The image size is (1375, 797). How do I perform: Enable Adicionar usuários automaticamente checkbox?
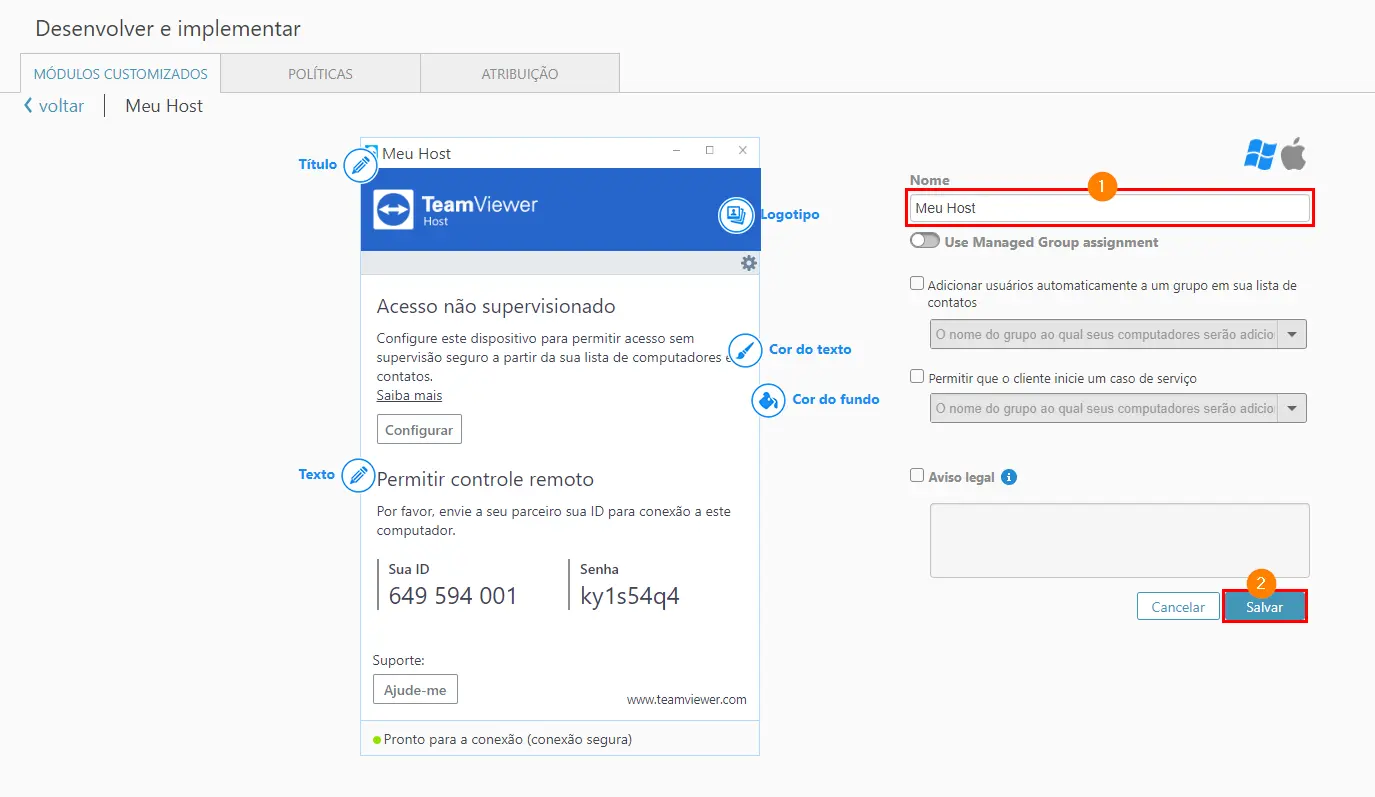click(917, 284)
